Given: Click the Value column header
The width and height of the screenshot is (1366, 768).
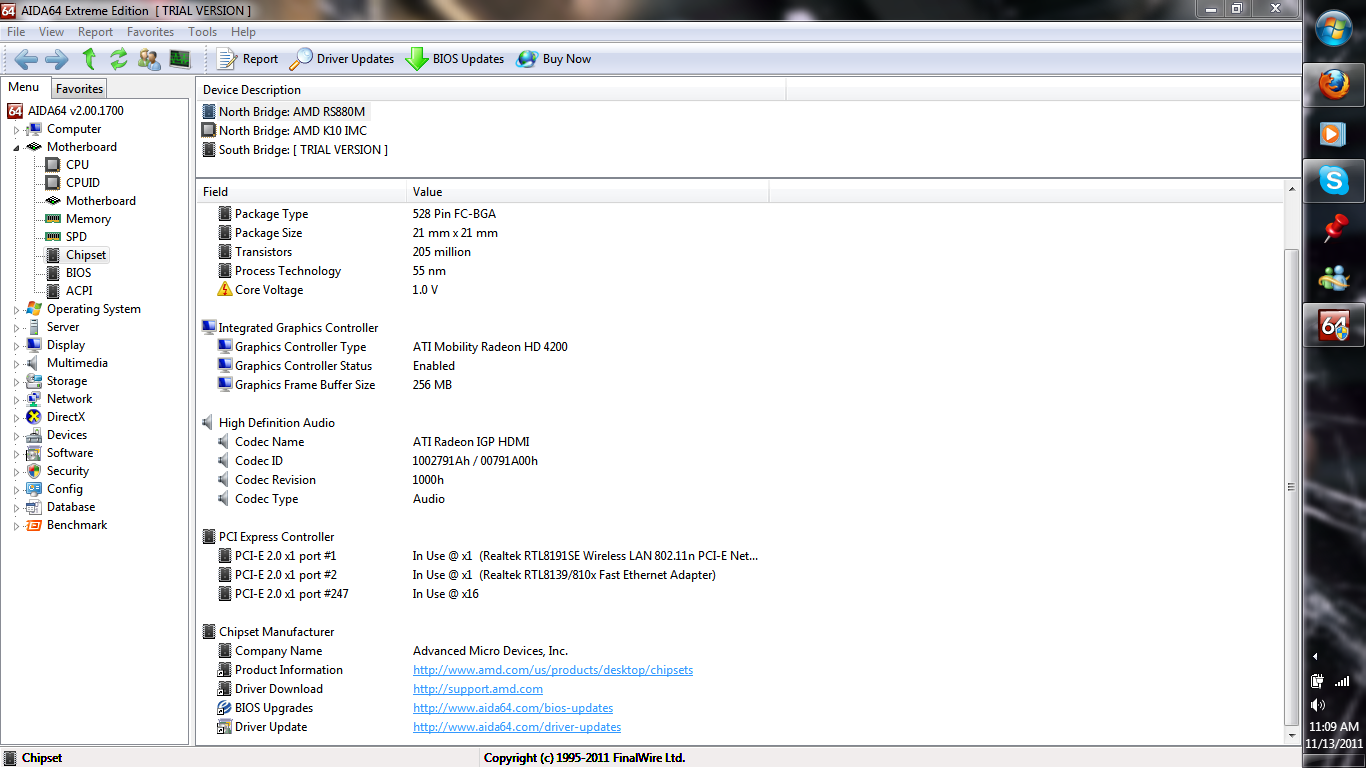Looking at the screenshot, I should point(588,192).
